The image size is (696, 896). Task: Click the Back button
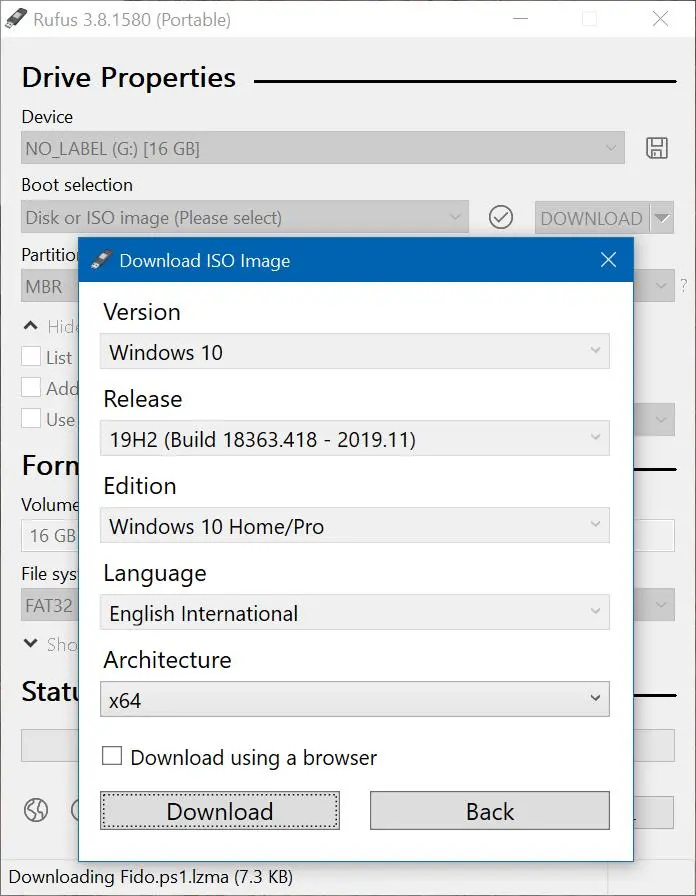coord(490,810)
